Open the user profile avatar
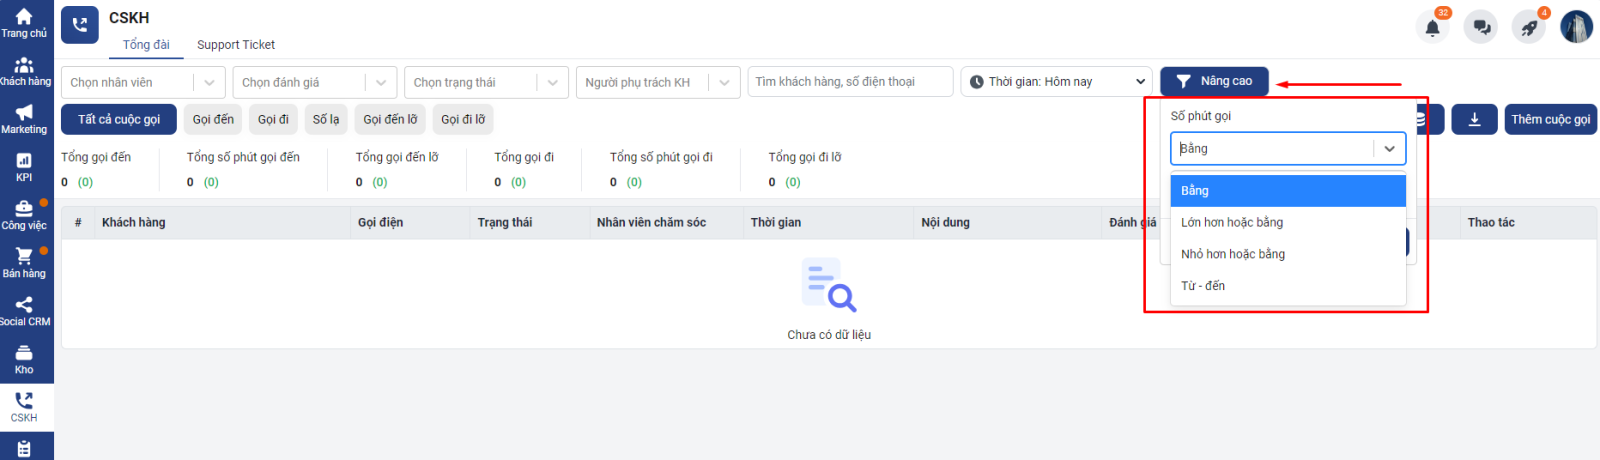 tap(1577, 27)
